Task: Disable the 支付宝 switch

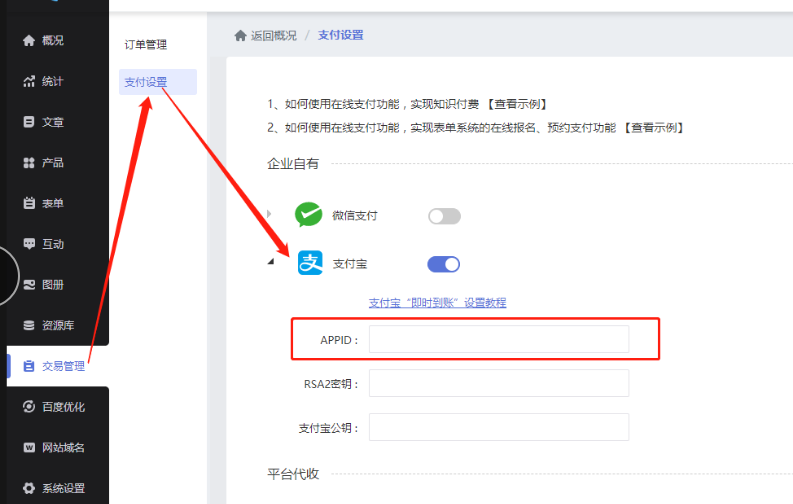Action: [444, 264]
